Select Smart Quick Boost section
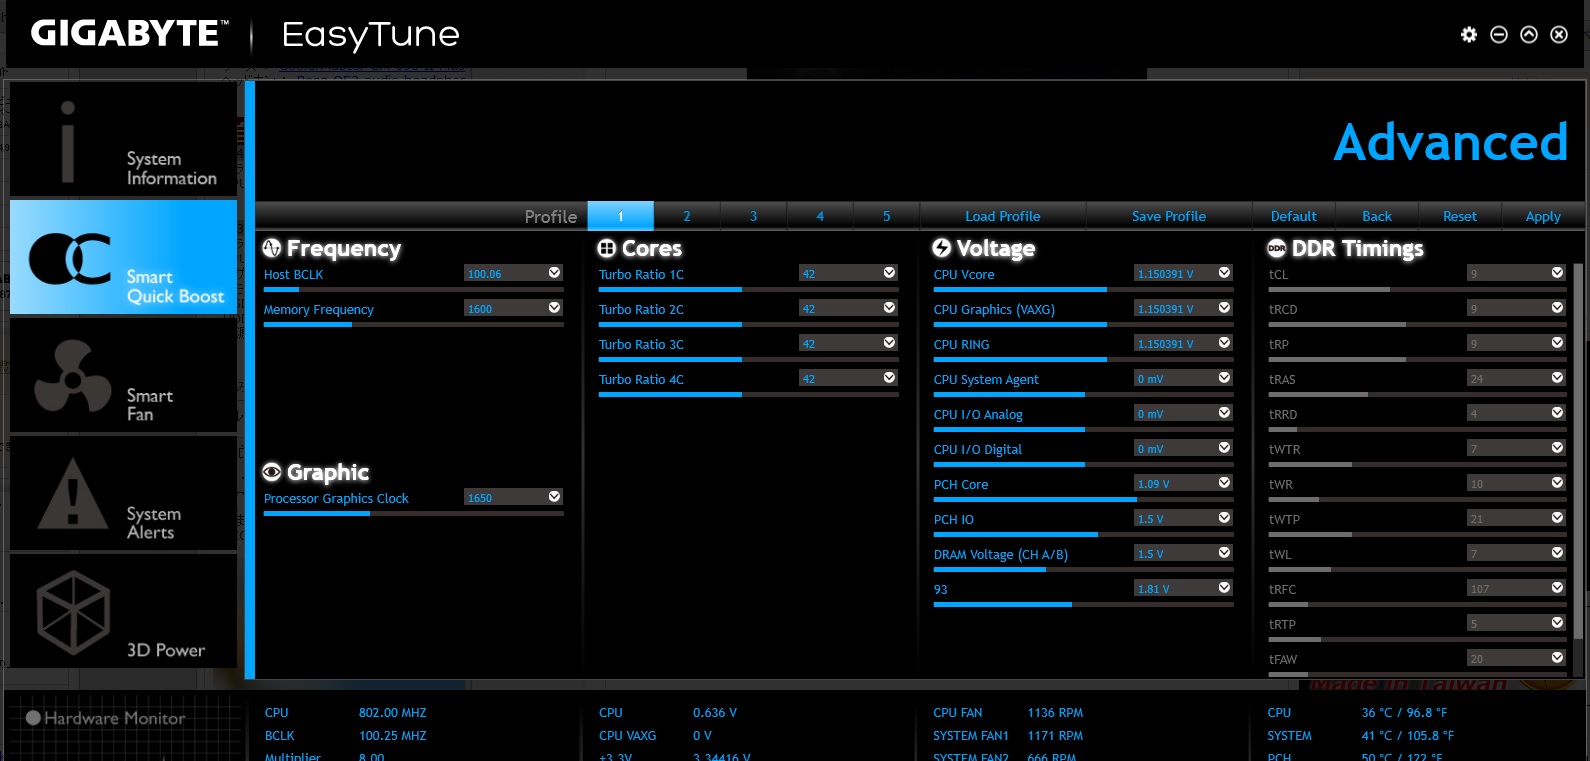 pos(123,257)
